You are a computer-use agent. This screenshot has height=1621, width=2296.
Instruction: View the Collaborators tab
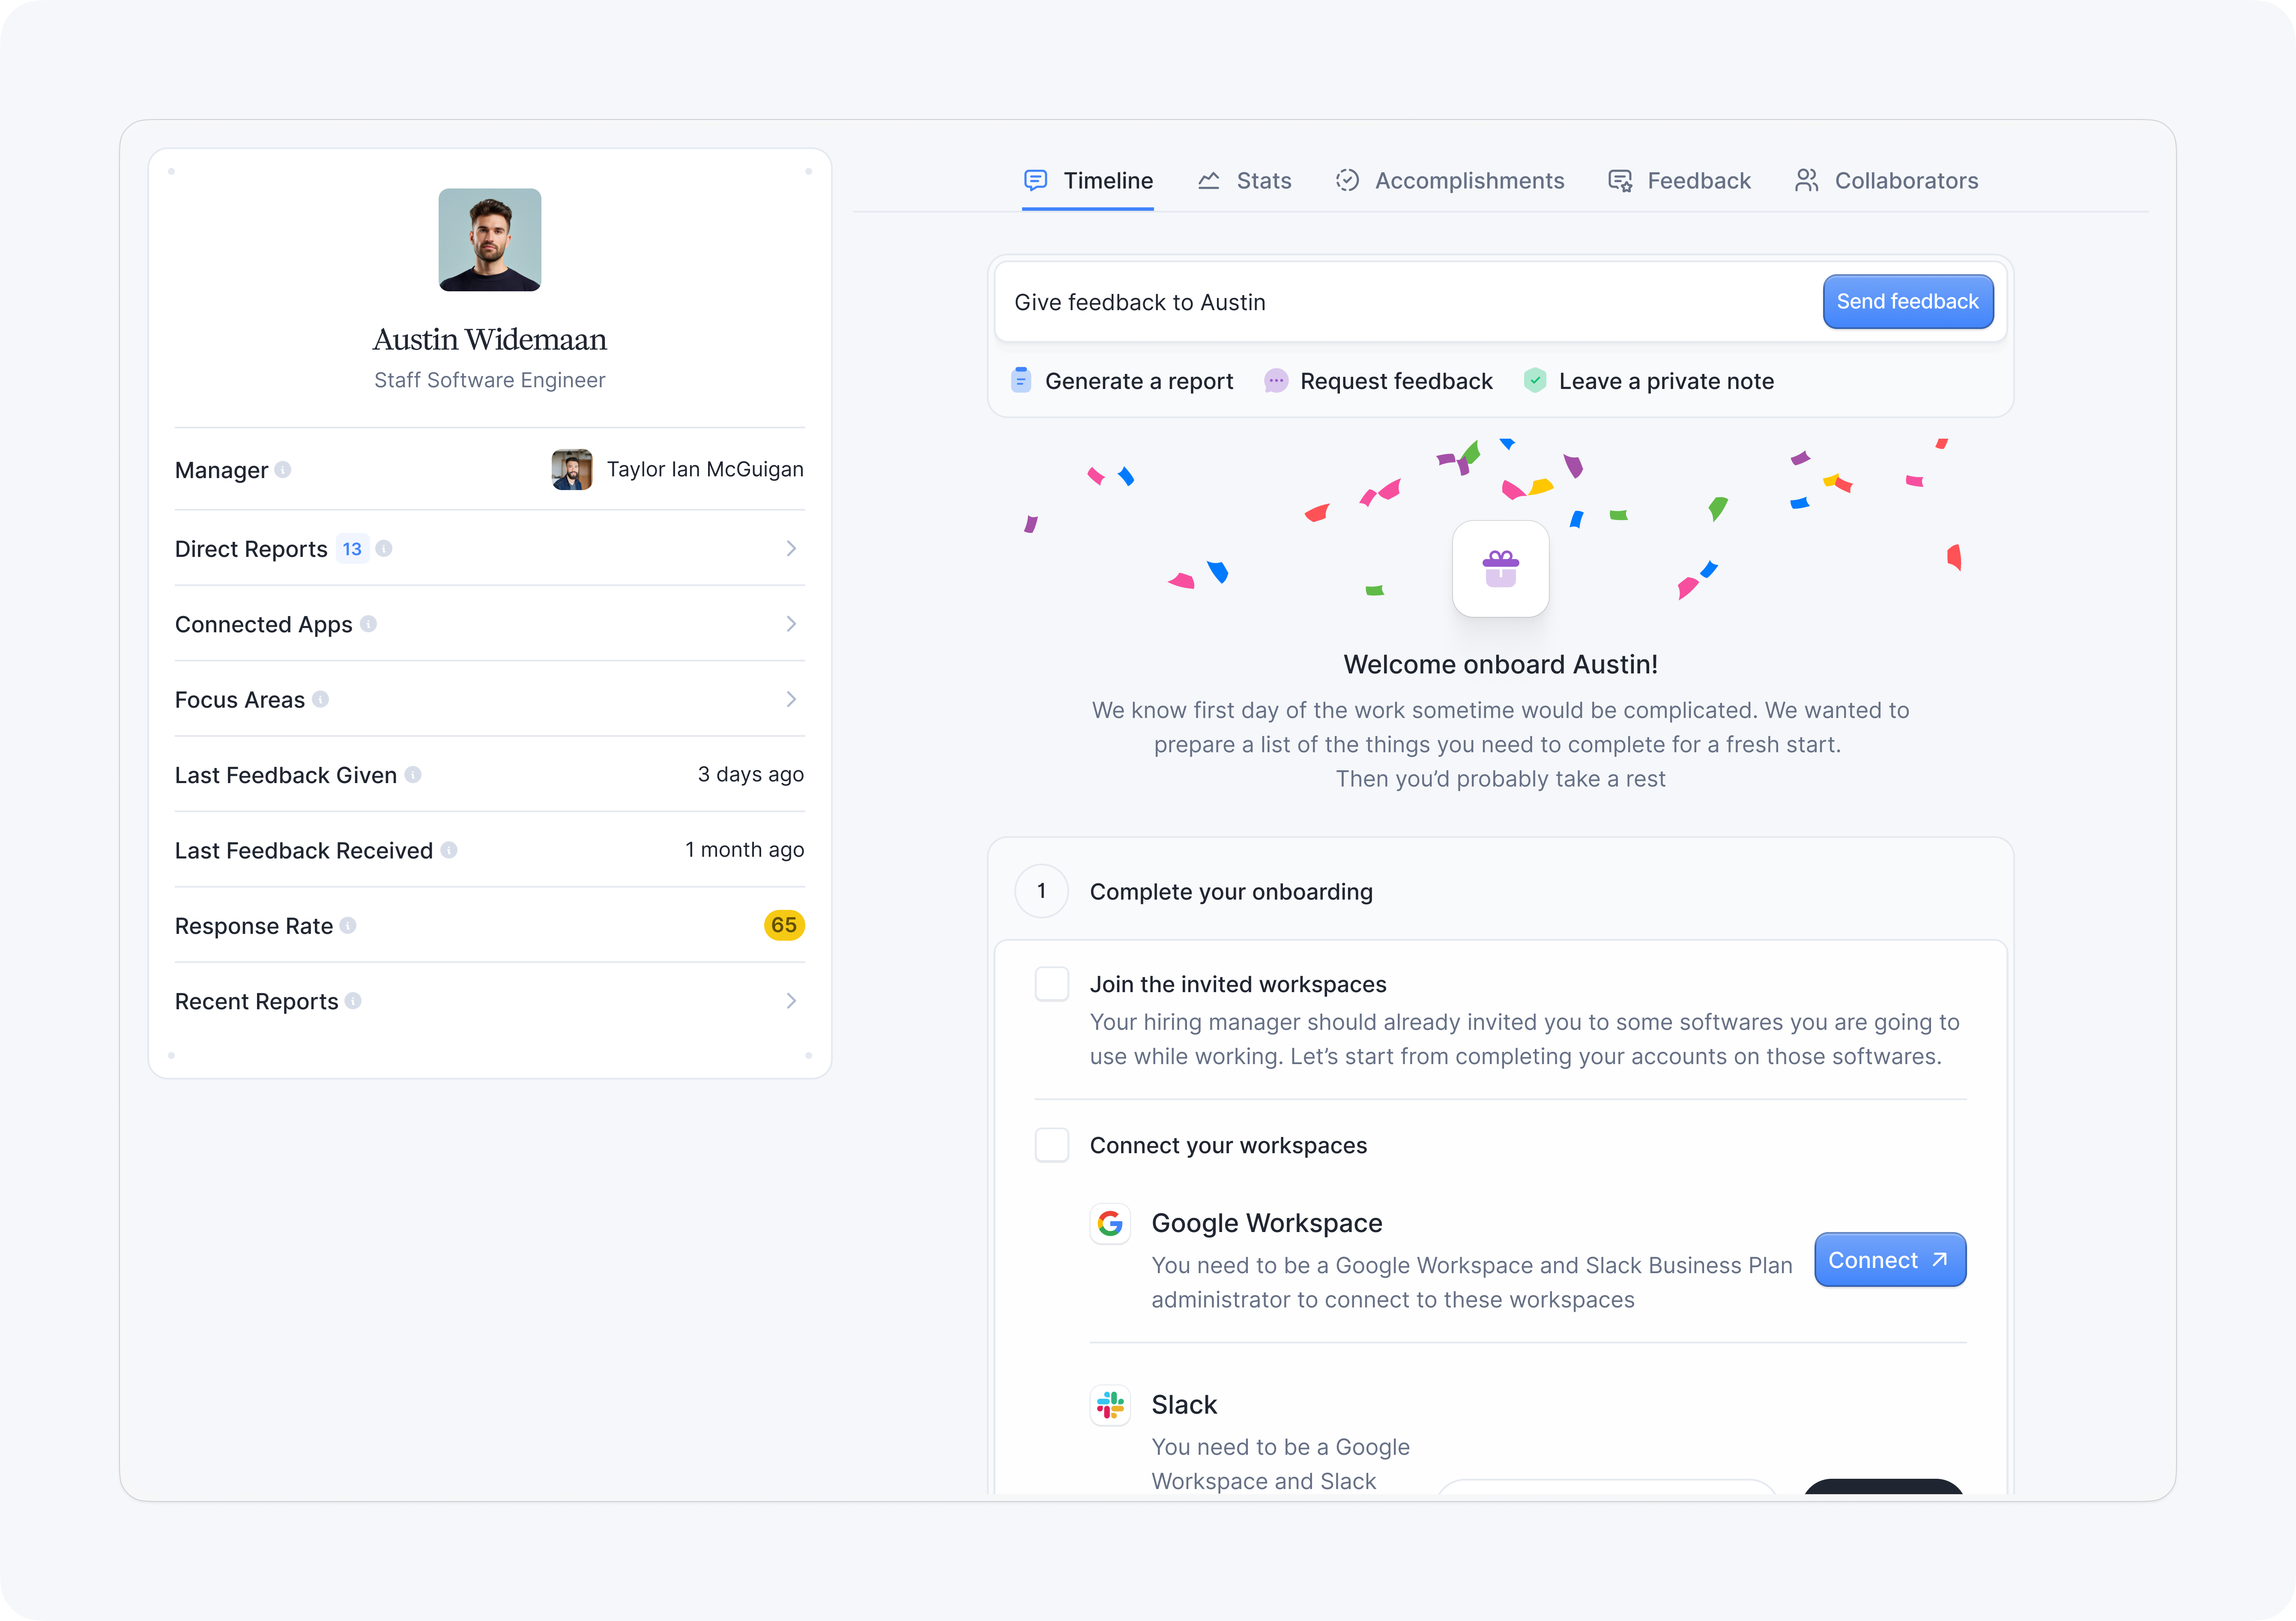pyautogui.click(x=1886, y=181)
